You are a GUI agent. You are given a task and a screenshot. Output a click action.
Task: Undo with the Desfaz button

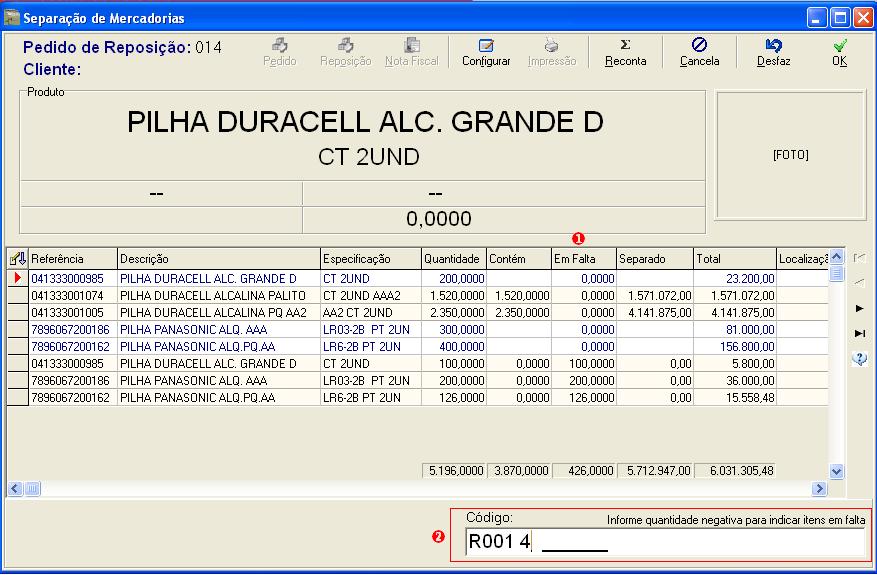774,53
